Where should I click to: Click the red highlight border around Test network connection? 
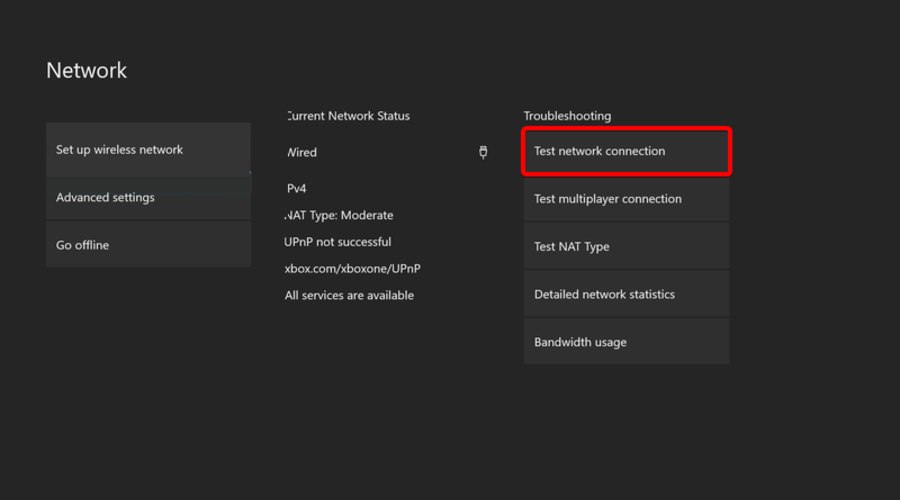(626, 129)
